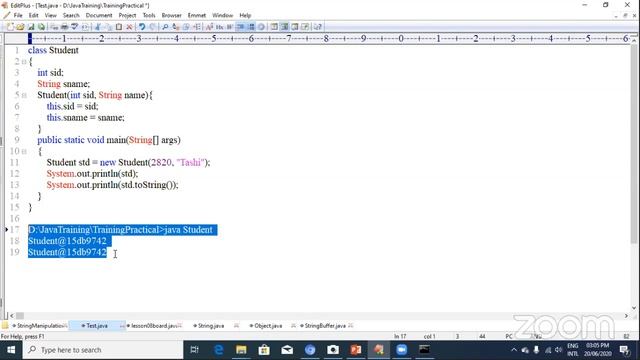
Task: Click the Find in Files toolbar icon
Action: click(186, 27)
